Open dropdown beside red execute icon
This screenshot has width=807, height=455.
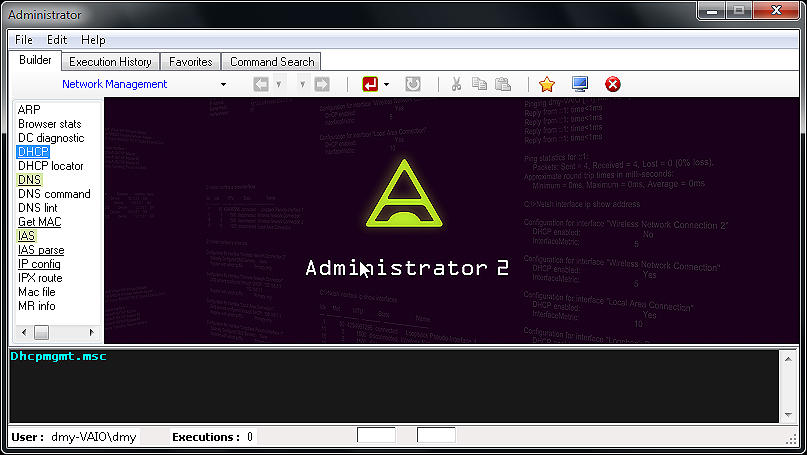click(x=387, y=84)
